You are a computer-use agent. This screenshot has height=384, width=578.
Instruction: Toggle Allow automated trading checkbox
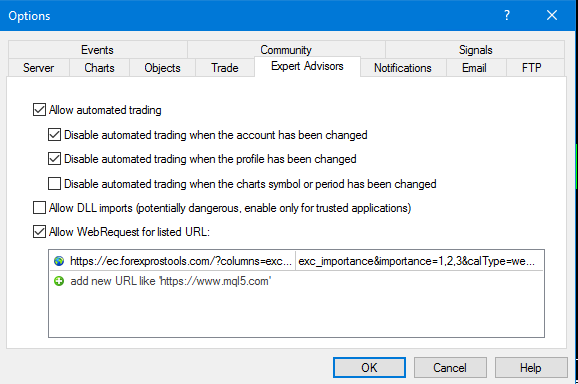[x=39, y=110]
